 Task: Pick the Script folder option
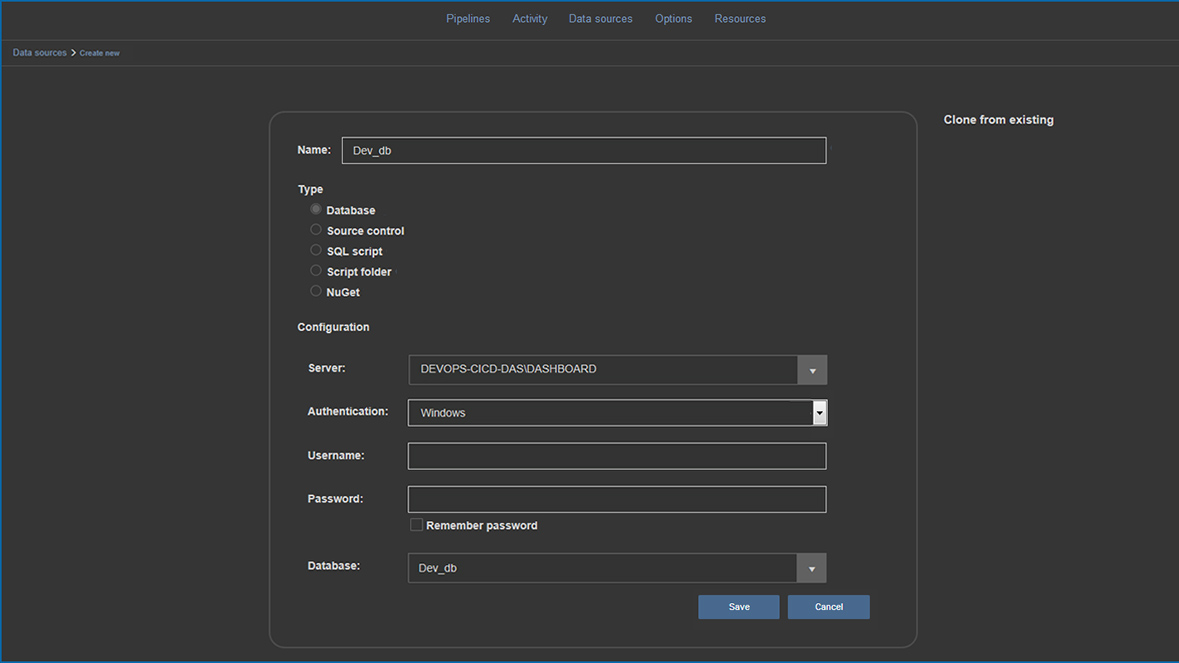point(315,271)
